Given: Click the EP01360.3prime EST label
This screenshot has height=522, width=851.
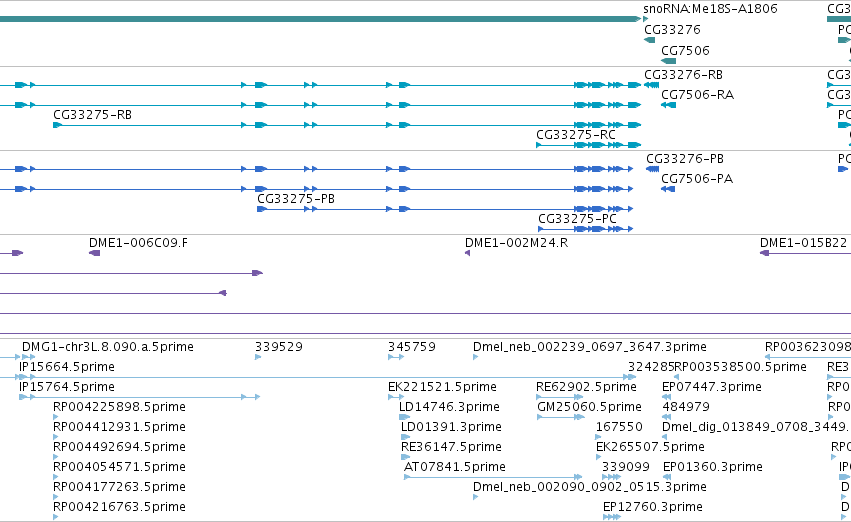Looking at the screenshot, I should [713, 468].
